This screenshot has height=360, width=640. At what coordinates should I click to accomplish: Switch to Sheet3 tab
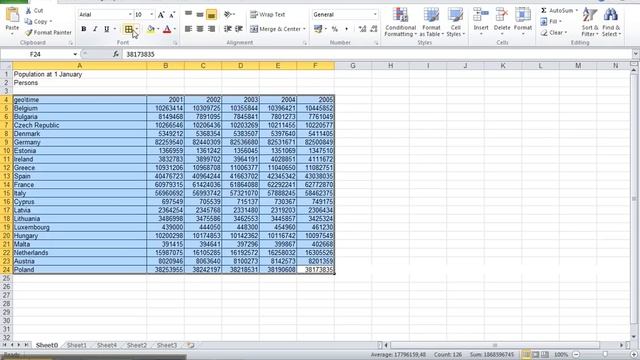click(167, 345)
